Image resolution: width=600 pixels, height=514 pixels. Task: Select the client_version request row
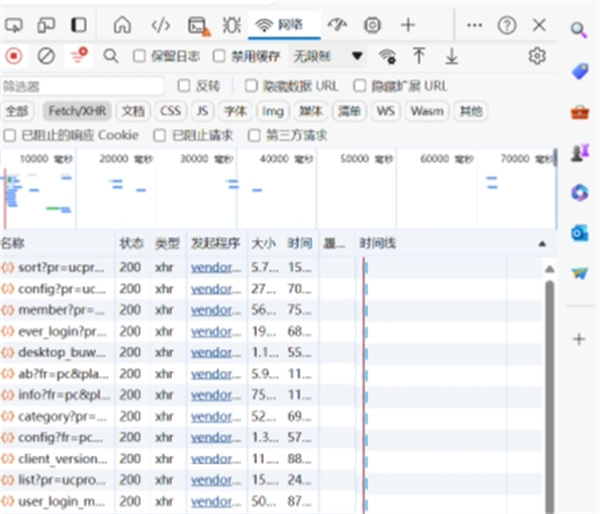[x=272, y=459]
